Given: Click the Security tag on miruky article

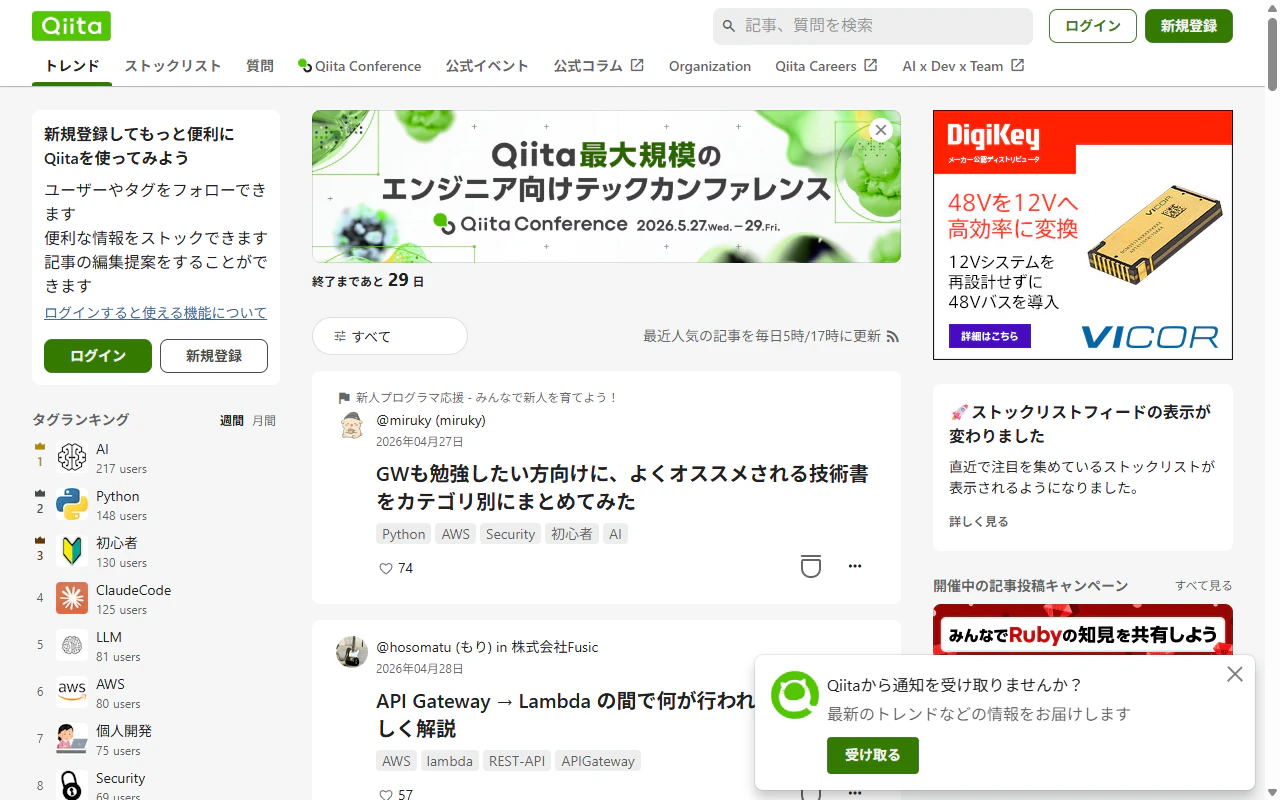Looking at the screenshot, I should [510, 534].
